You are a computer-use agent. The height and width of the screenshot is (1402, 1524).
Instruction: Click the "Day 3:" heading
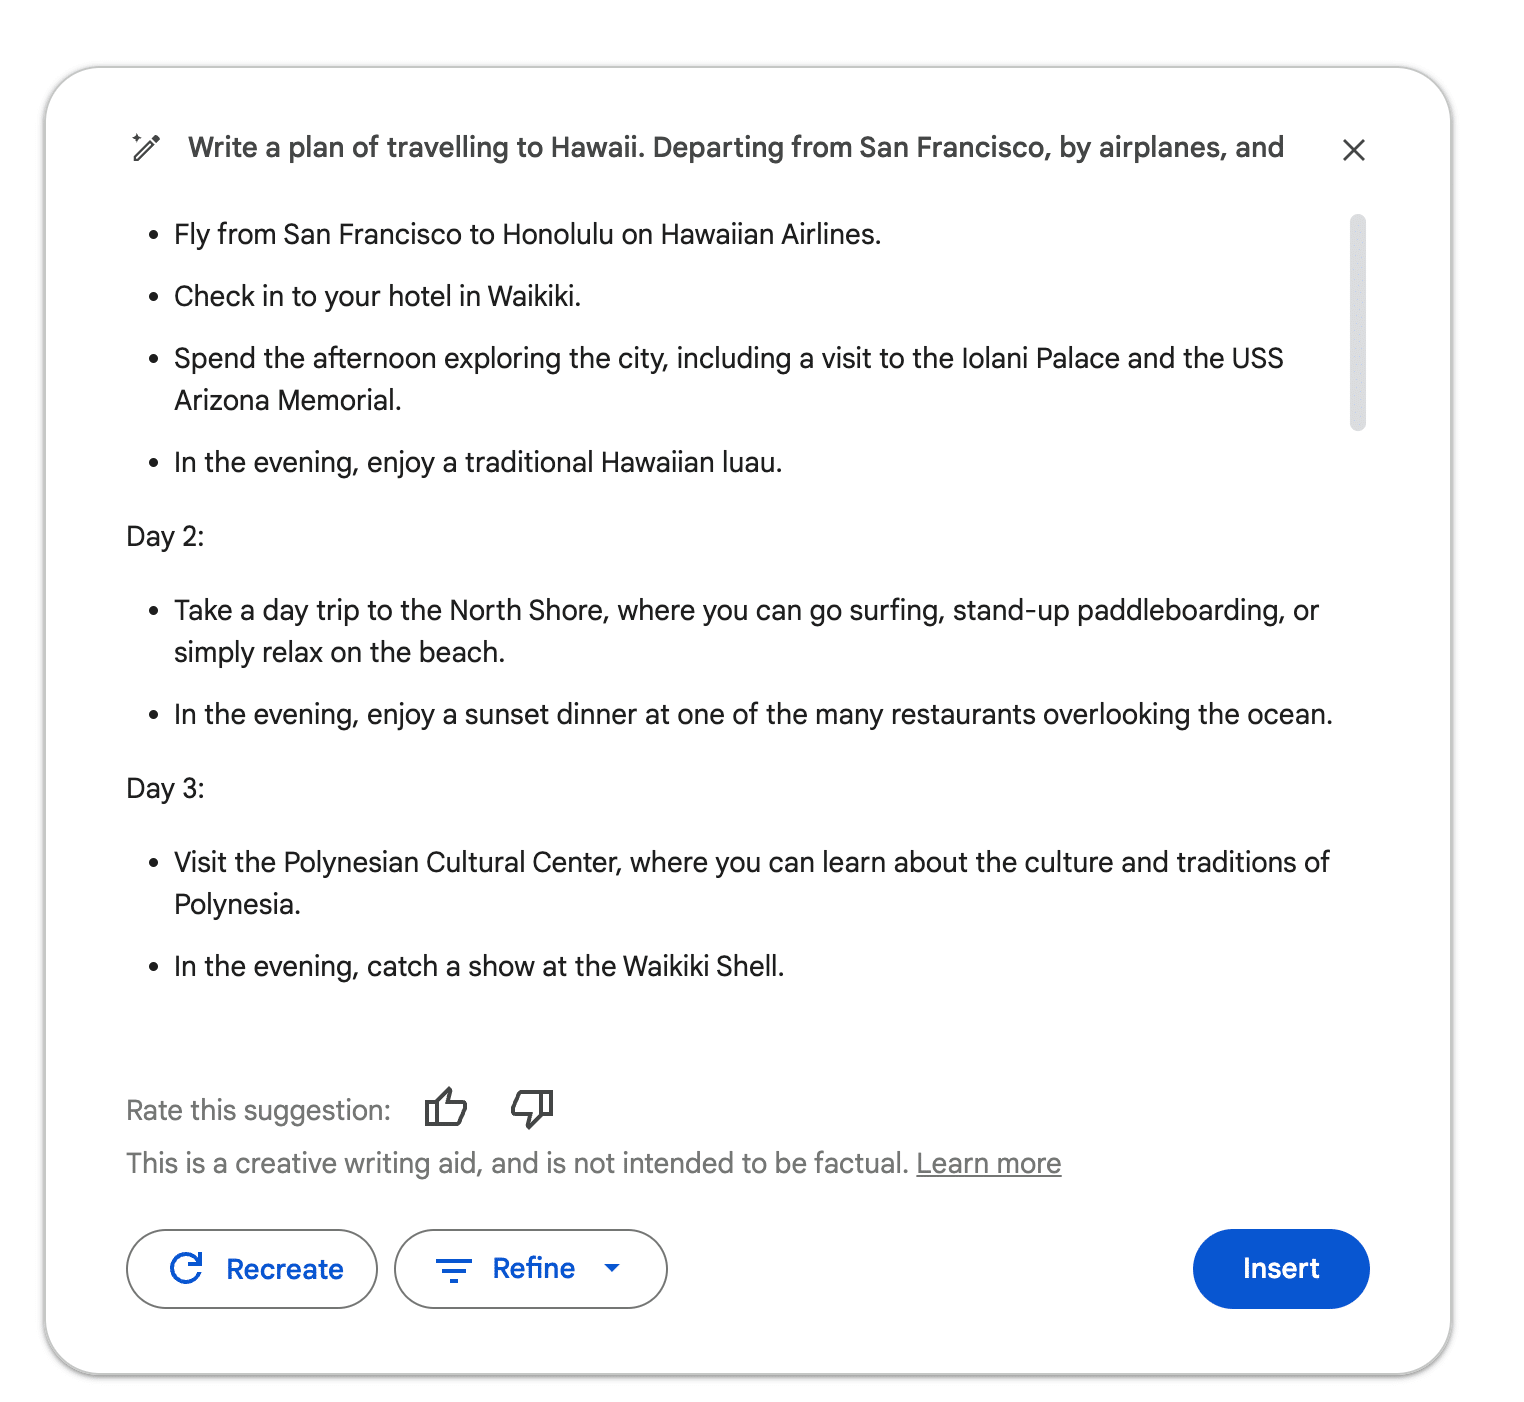click(165, 789)
